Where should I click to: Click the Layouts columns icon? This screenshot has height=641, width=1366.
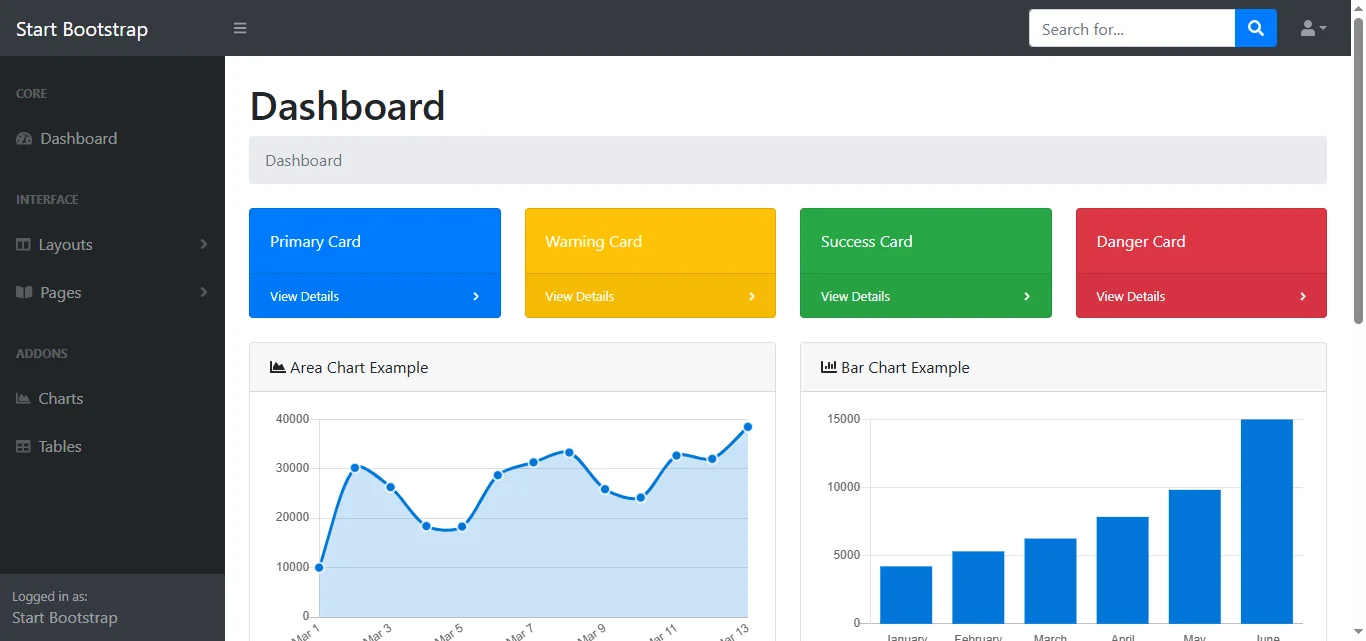pos(24,245)
